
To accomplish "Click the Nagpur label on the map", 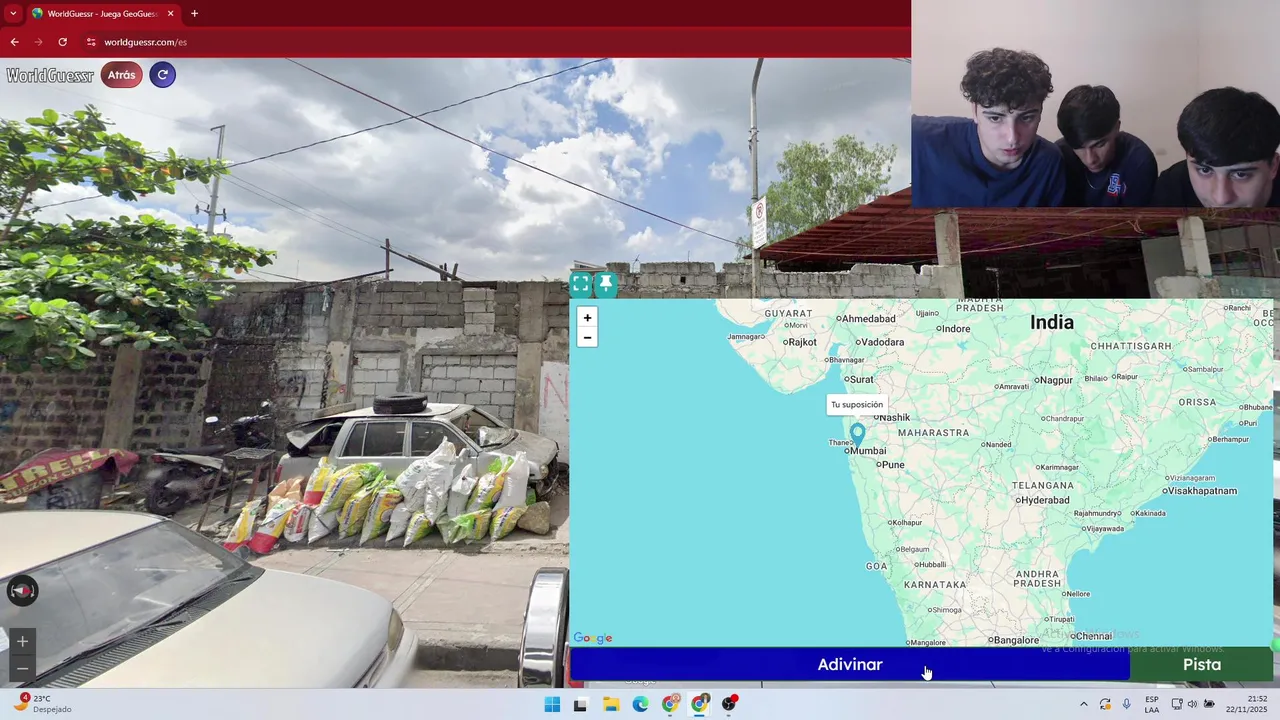I will pos(1055,380).
